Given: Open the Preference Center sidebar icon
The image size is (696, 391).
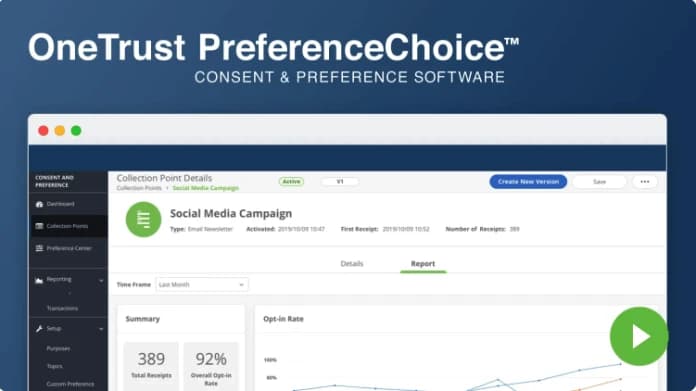Looking at the screenshot, I should tap(40, 248).
